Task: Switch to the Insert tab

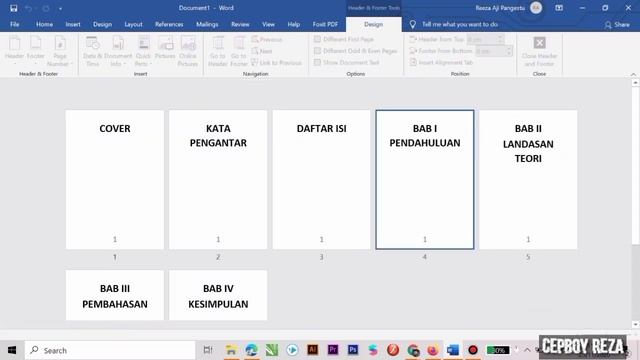Action: pos(73,24)
